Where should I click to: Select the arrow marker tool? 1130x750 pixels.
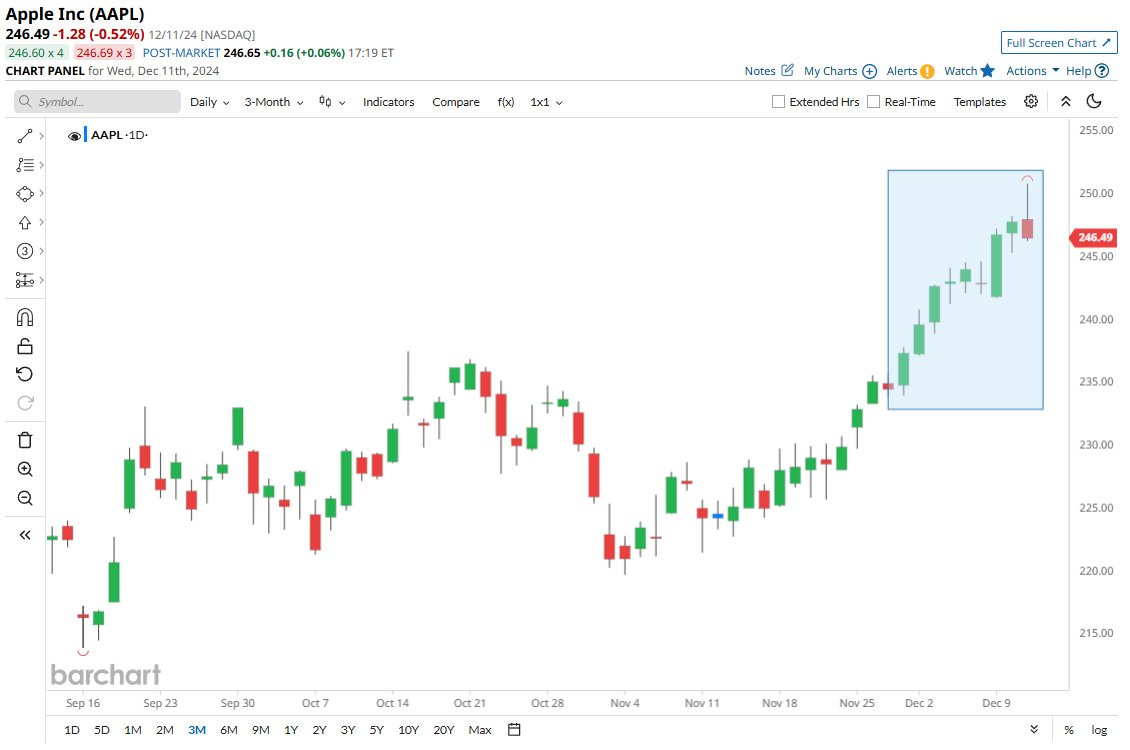pyautogui.click(x=25, y=223)
